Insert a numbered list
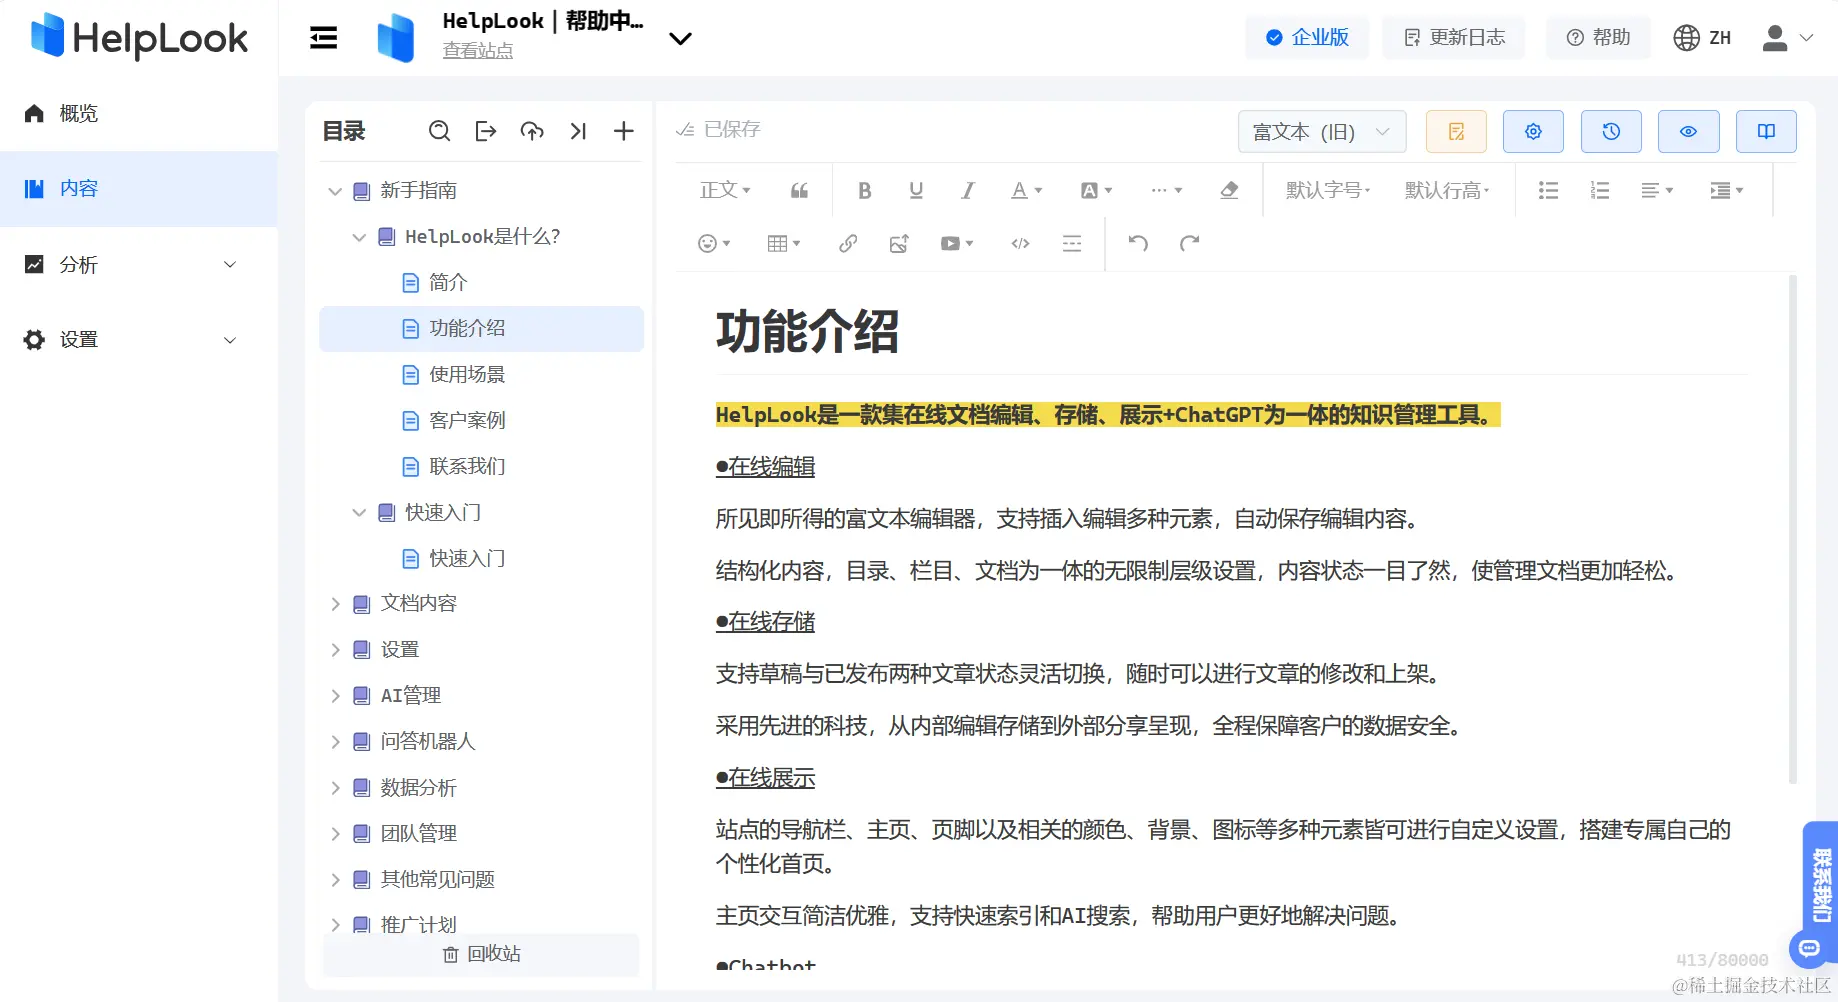Viewport: 1838px width, 1002px height. pos(1600,190)
